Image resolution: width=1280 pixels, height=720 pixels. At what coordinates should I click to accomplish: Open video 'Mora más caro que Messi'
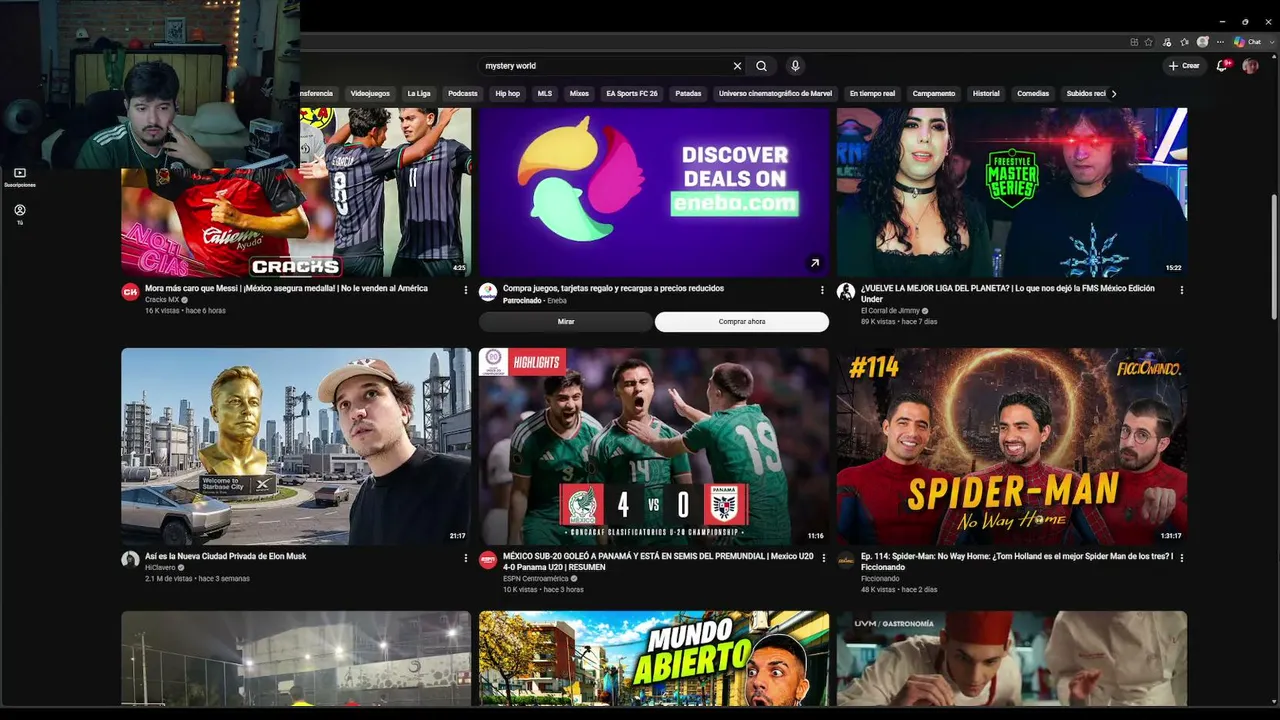(x=286, y=288)
